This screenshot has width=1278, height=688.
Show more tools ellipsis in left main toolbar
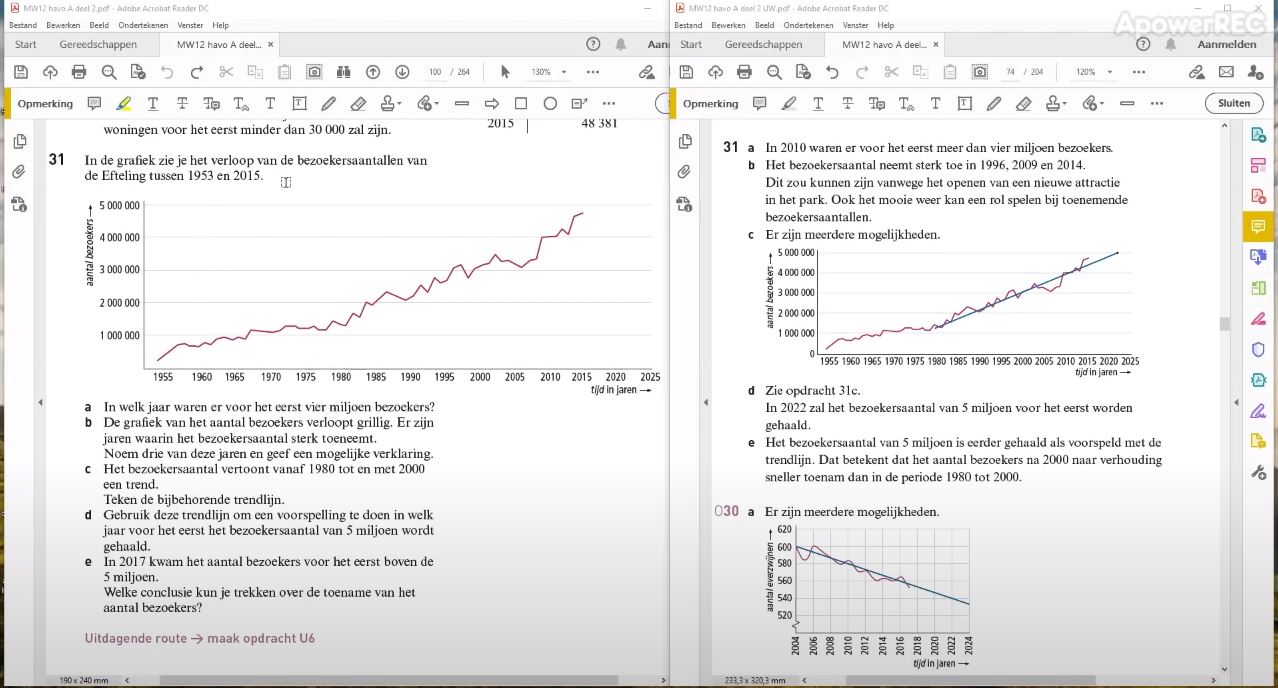tap(593, 72)
